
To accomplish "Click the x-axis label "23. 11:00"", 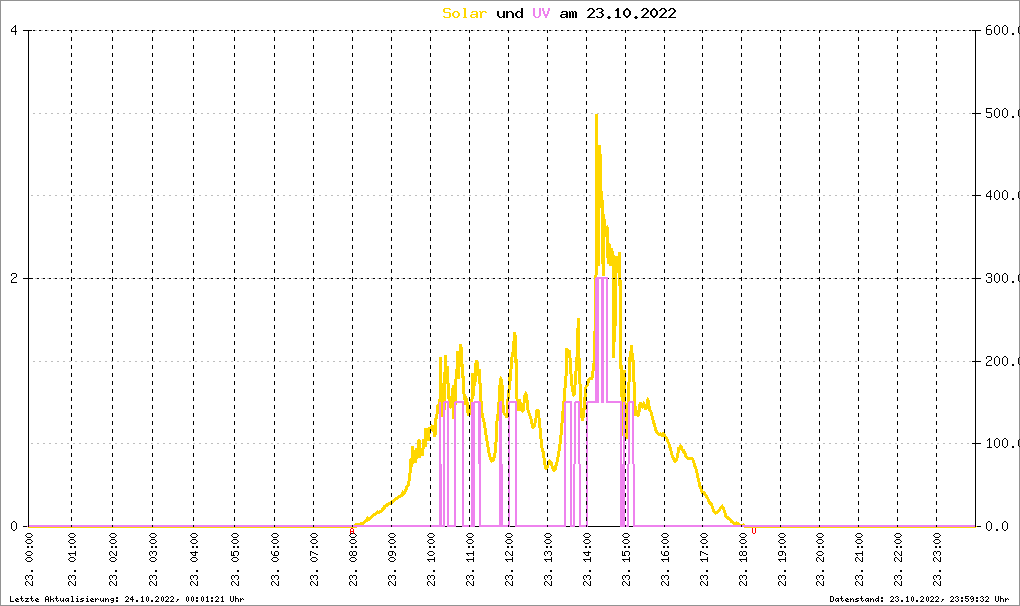I will [470, 560].
